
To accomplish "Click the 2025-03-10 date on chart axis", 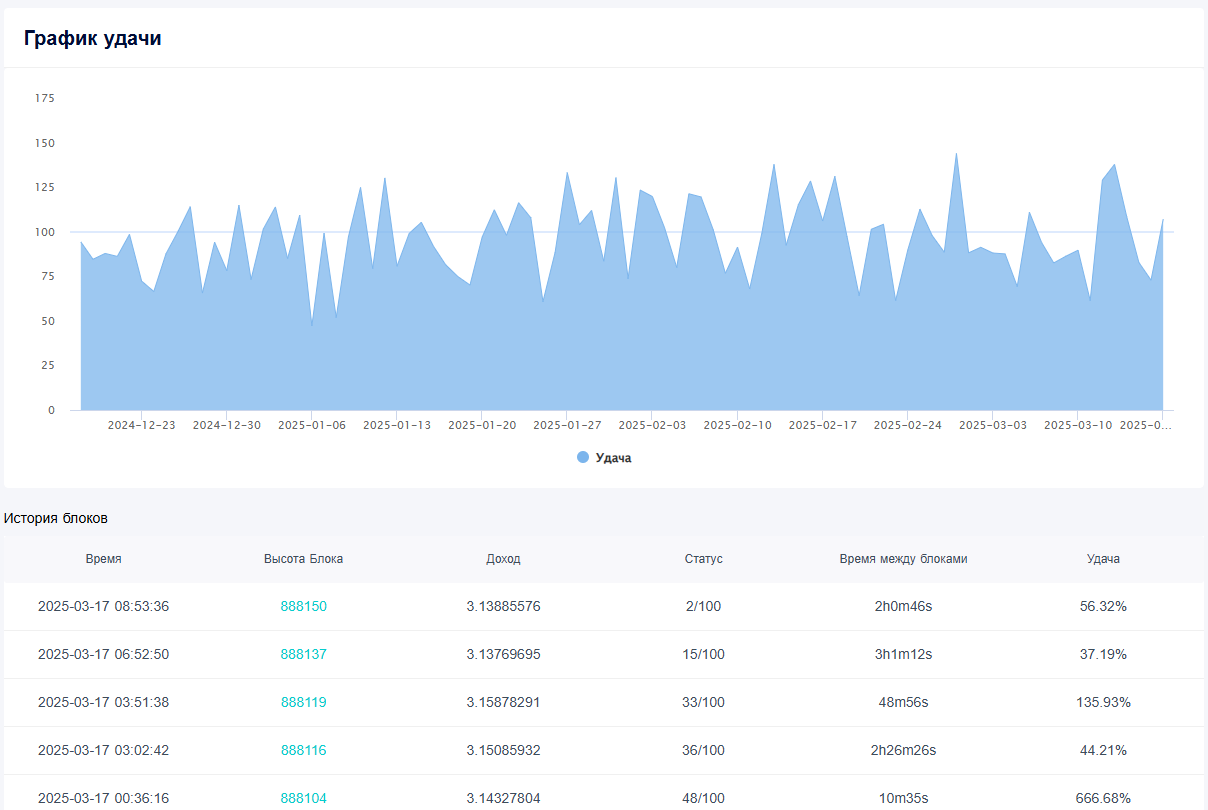I will click(1078, 425).
